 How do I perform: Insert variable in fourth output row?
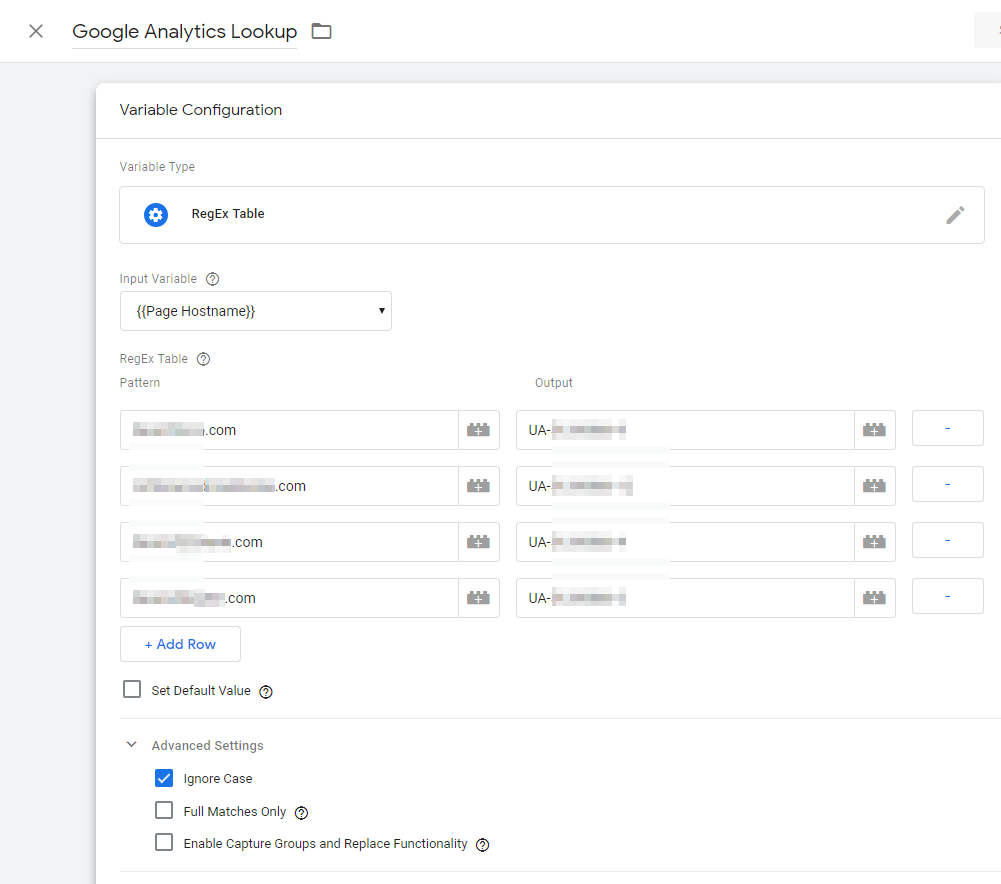(x=874, y=598)
